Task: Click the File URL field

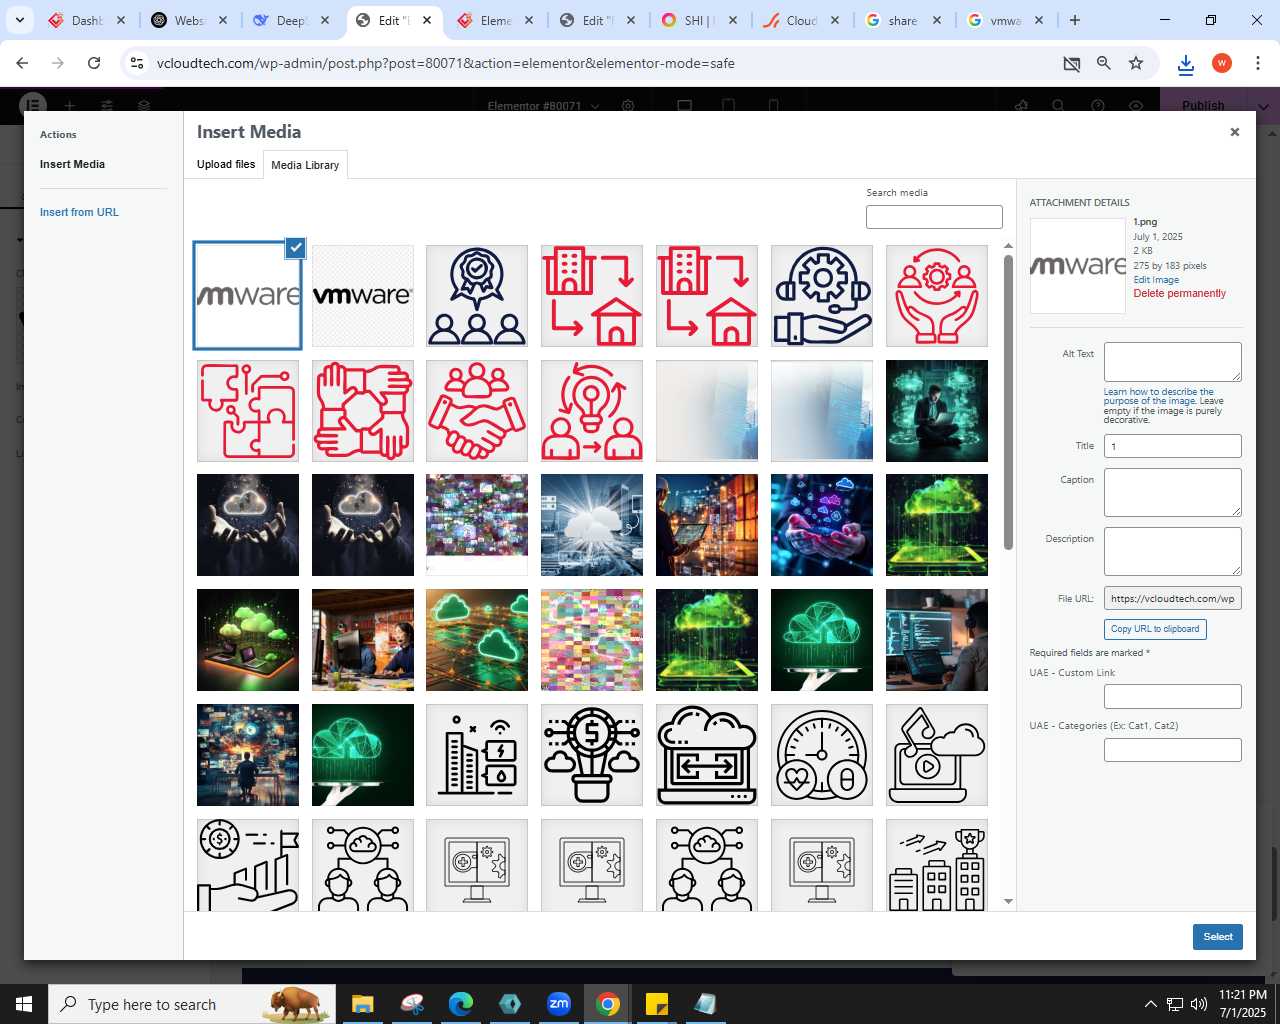Action: pyautogui.click(x=1173, y=598)
